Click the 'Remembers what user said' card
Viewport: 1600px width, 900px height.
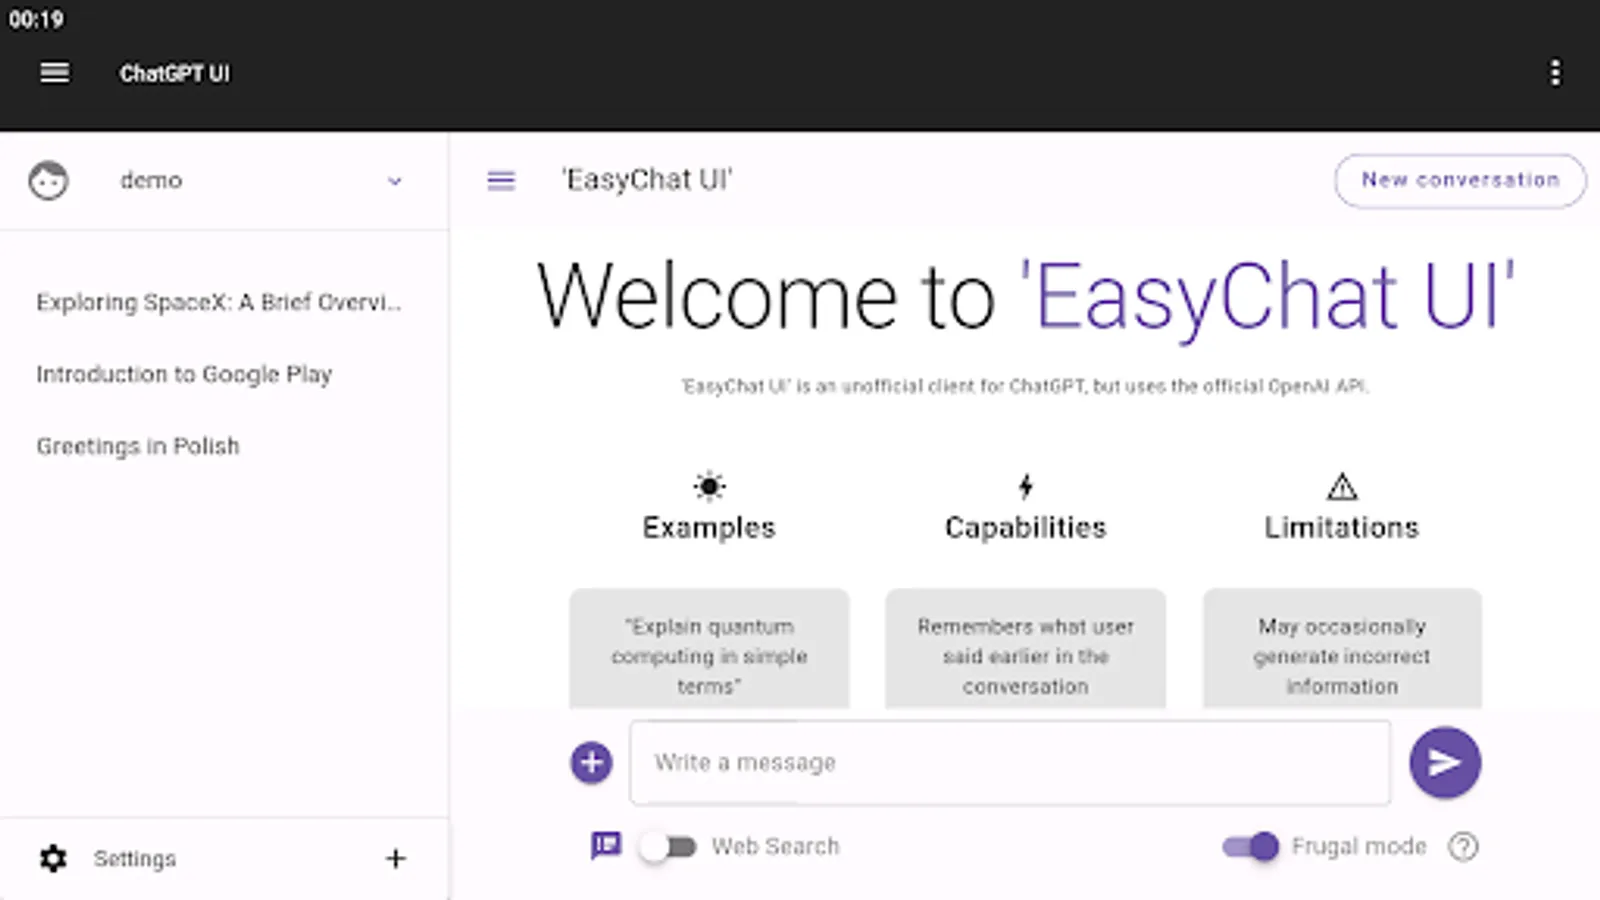point(1025,649)
